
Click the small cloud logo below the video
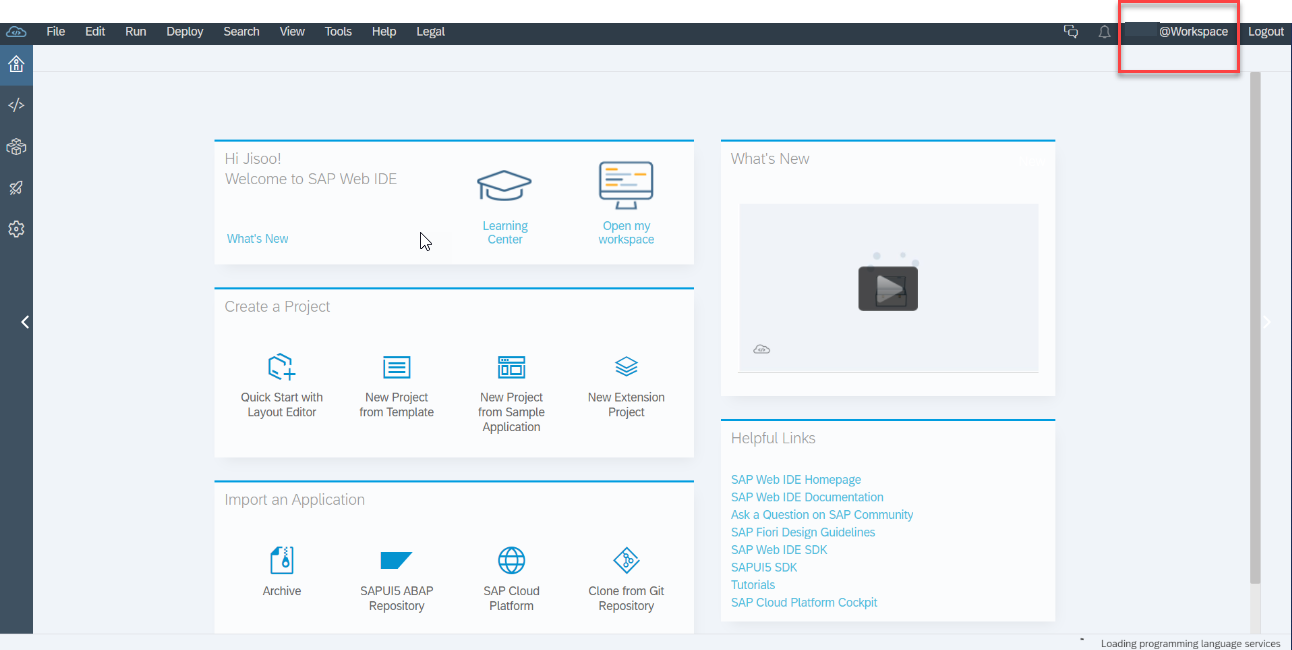(761, 349)
